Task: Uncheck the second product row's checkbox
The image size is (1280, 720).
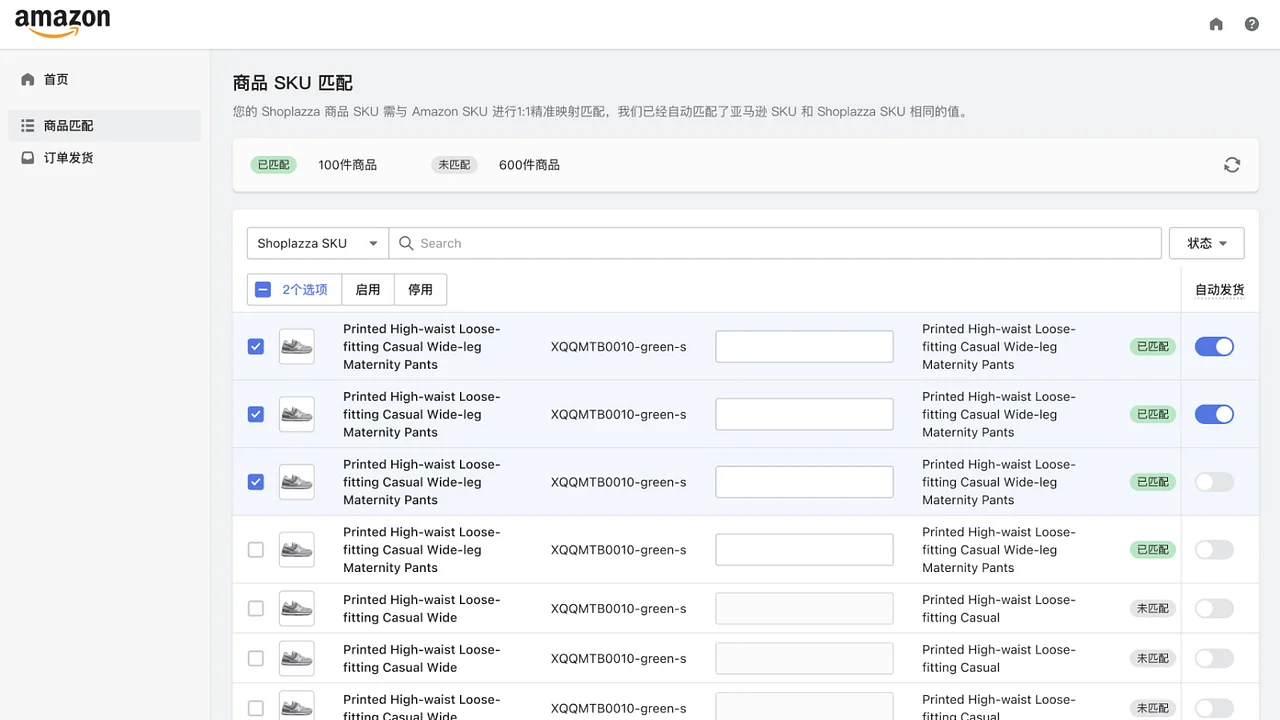Action: point(256,414)
